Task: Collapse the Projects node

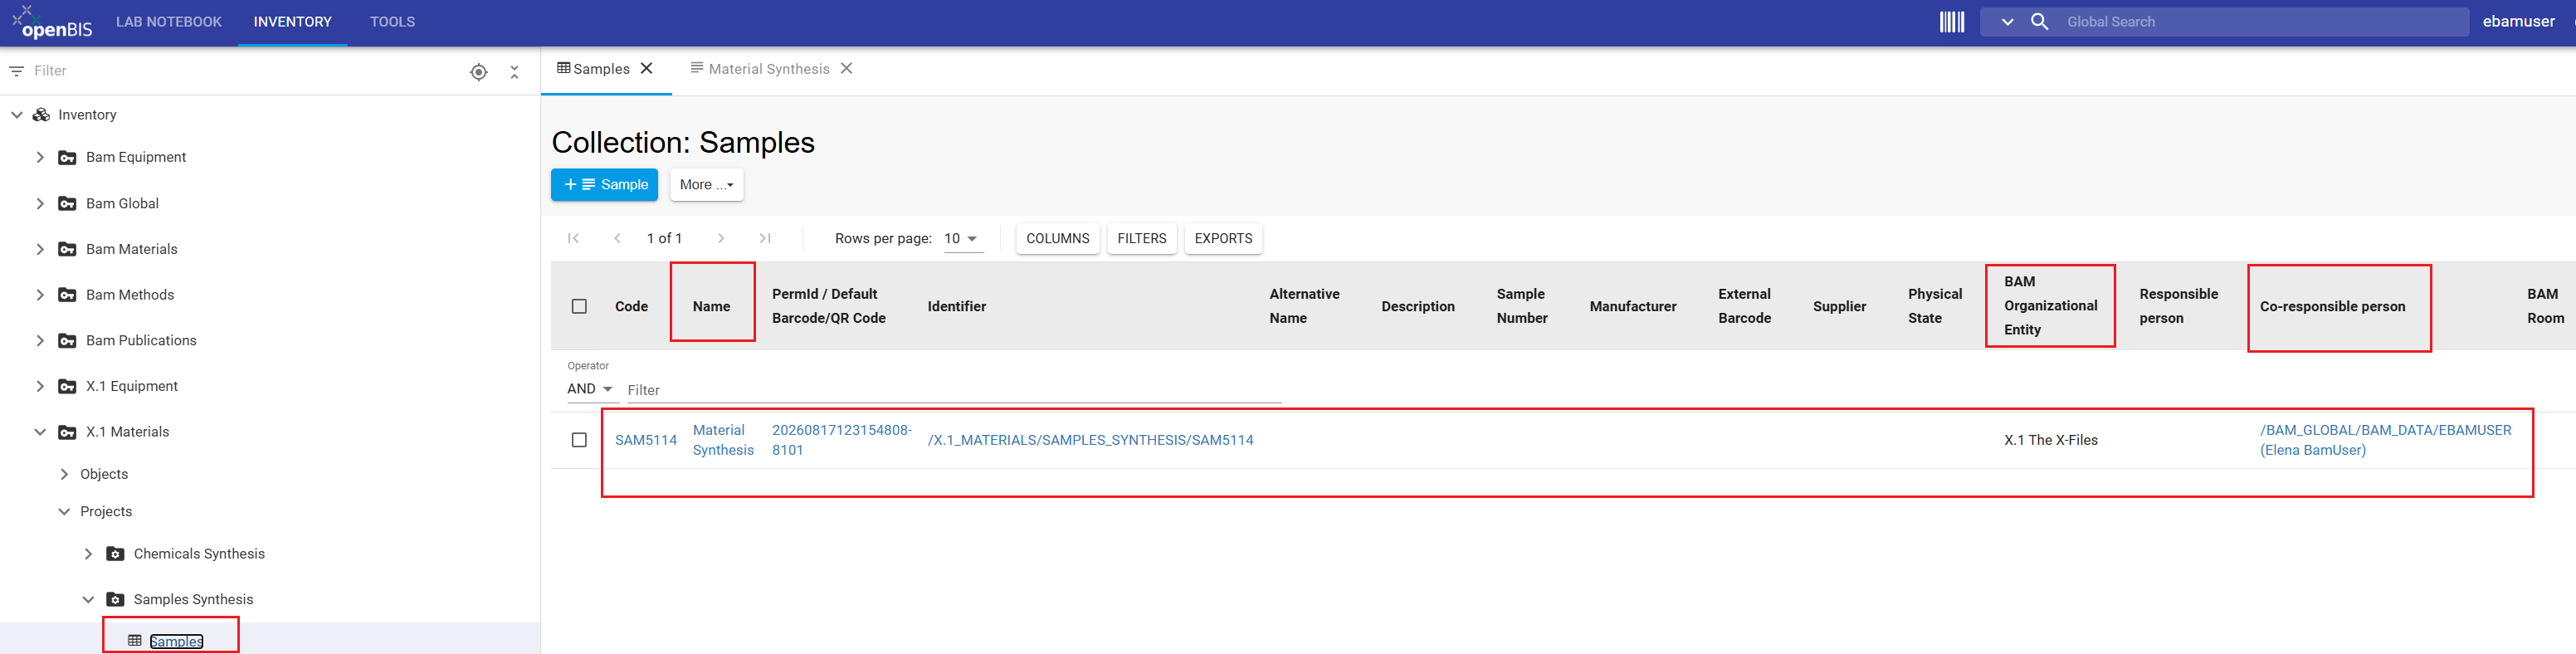Action: tap(64, 511)
